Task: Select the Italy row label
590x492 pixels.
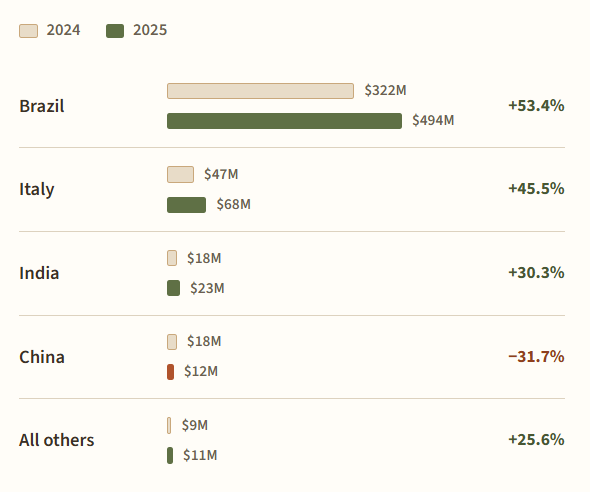Action: (36, 189)
